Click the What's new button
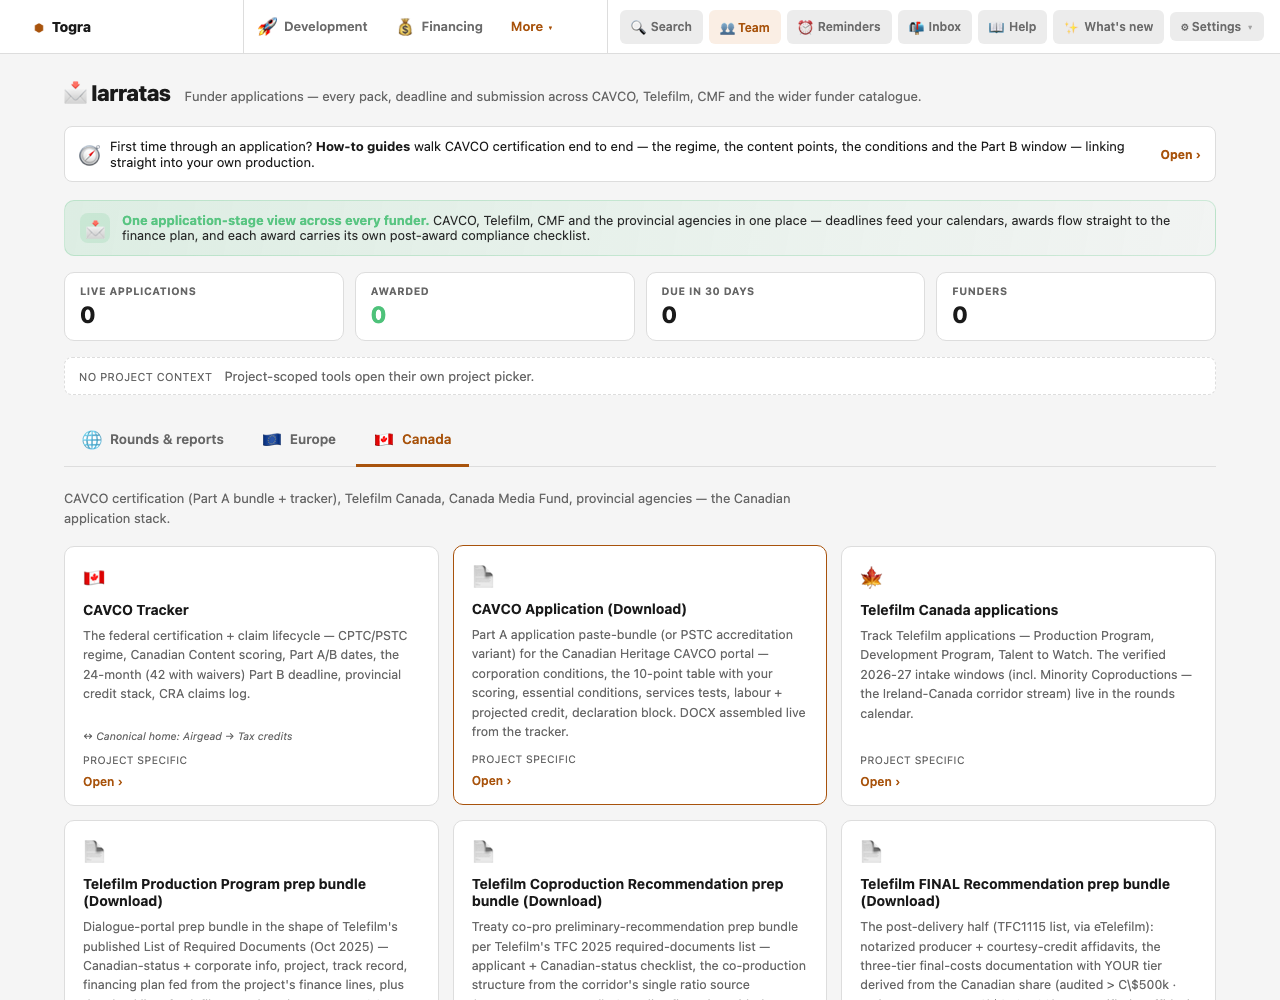 (x=1108, y=27)
